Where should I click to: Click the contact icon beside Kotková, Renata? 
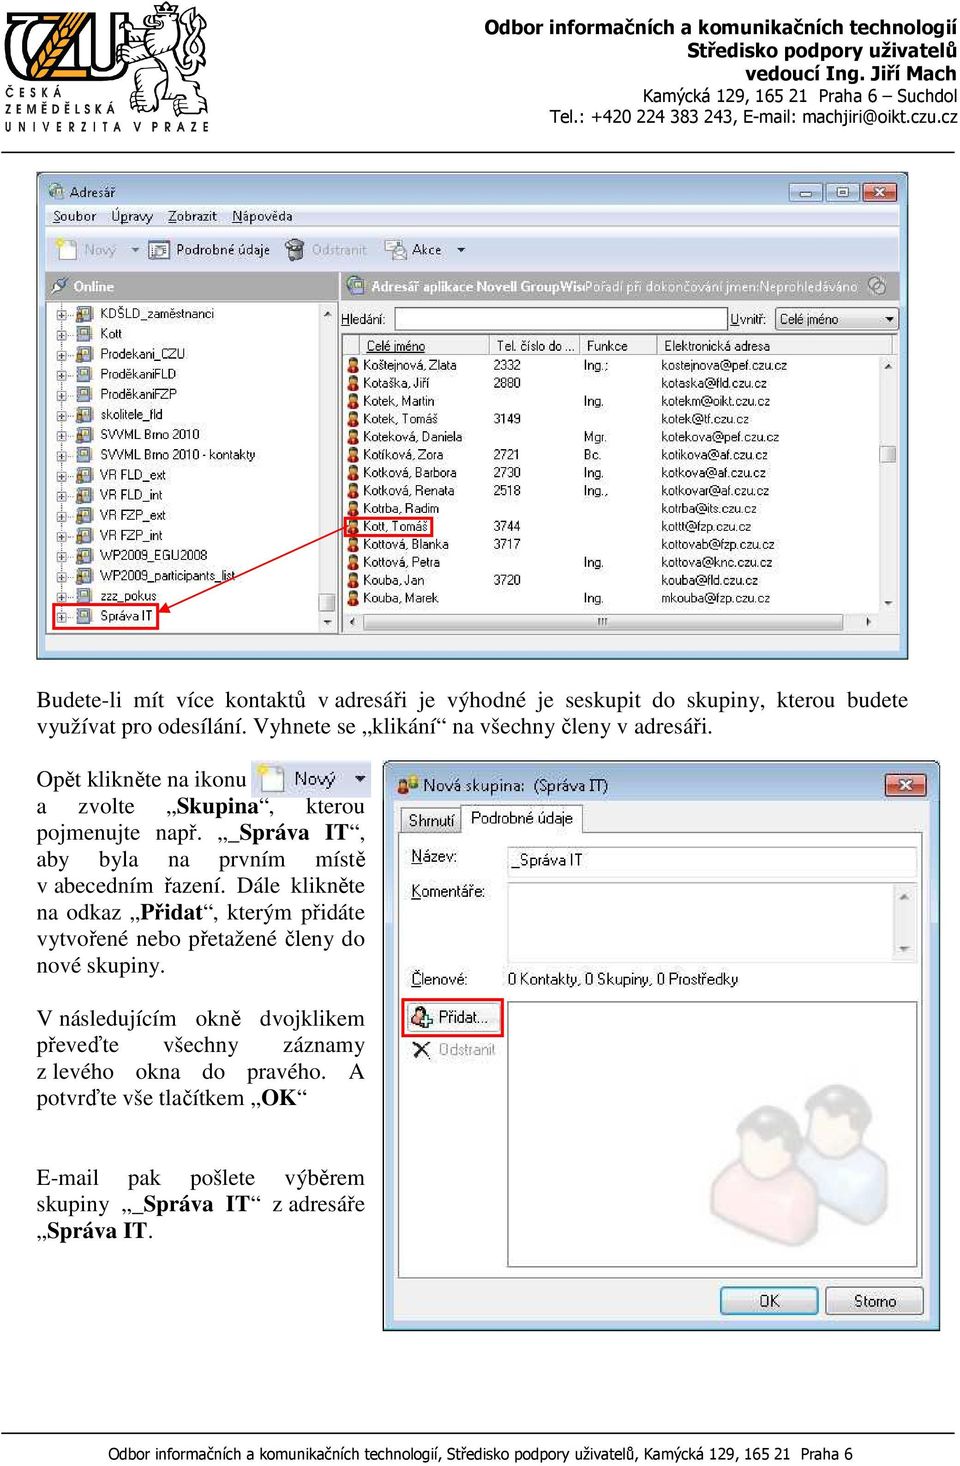[353, 491]
